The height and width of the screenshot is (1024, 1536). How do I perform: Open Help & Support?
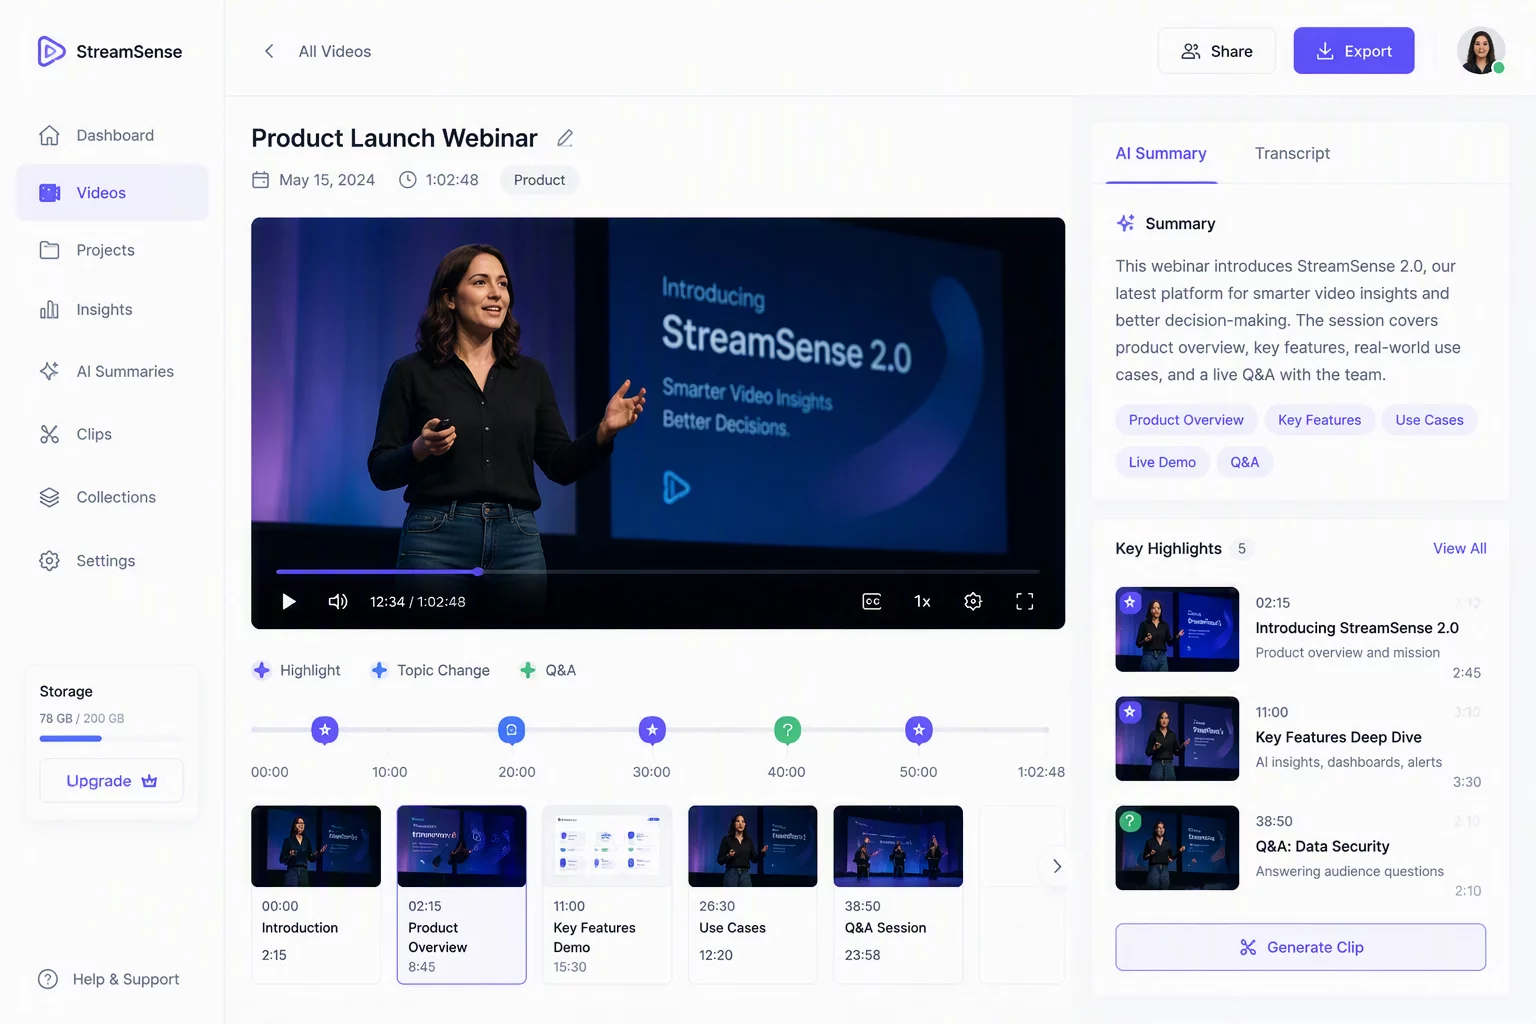pyautogui.click(x=109, y=979)
